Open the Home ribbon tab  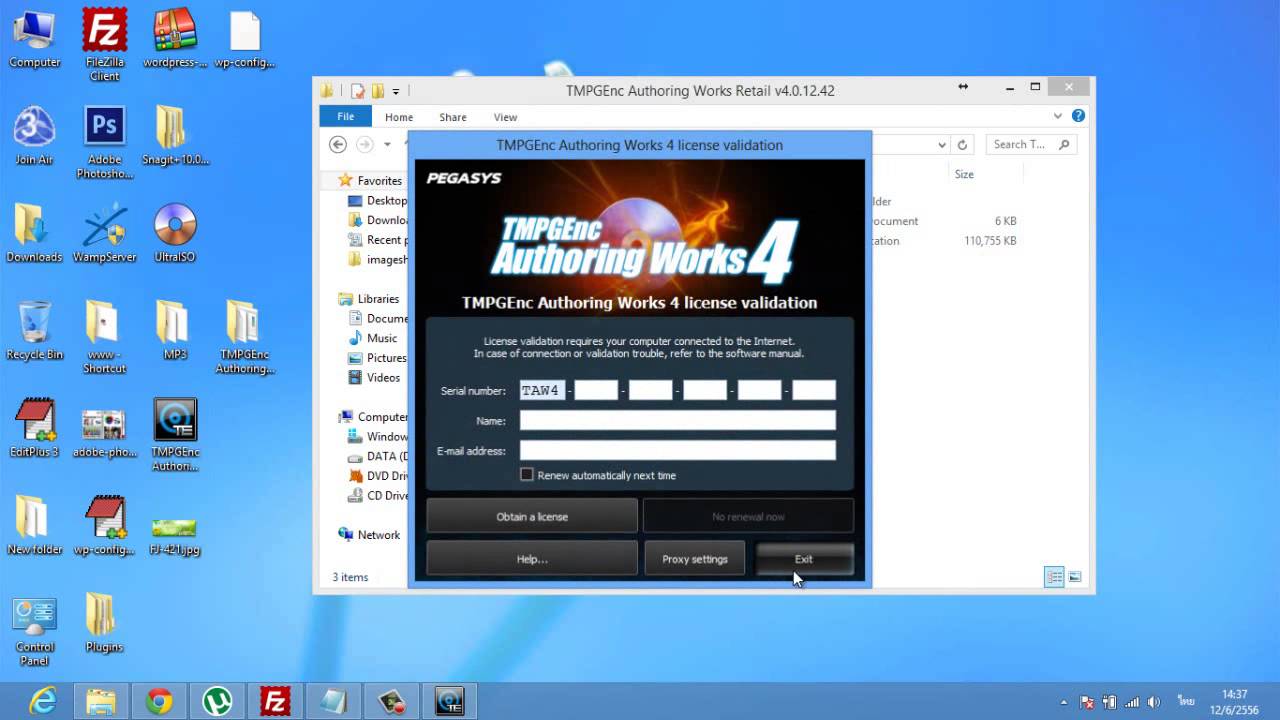pos(399,117)
